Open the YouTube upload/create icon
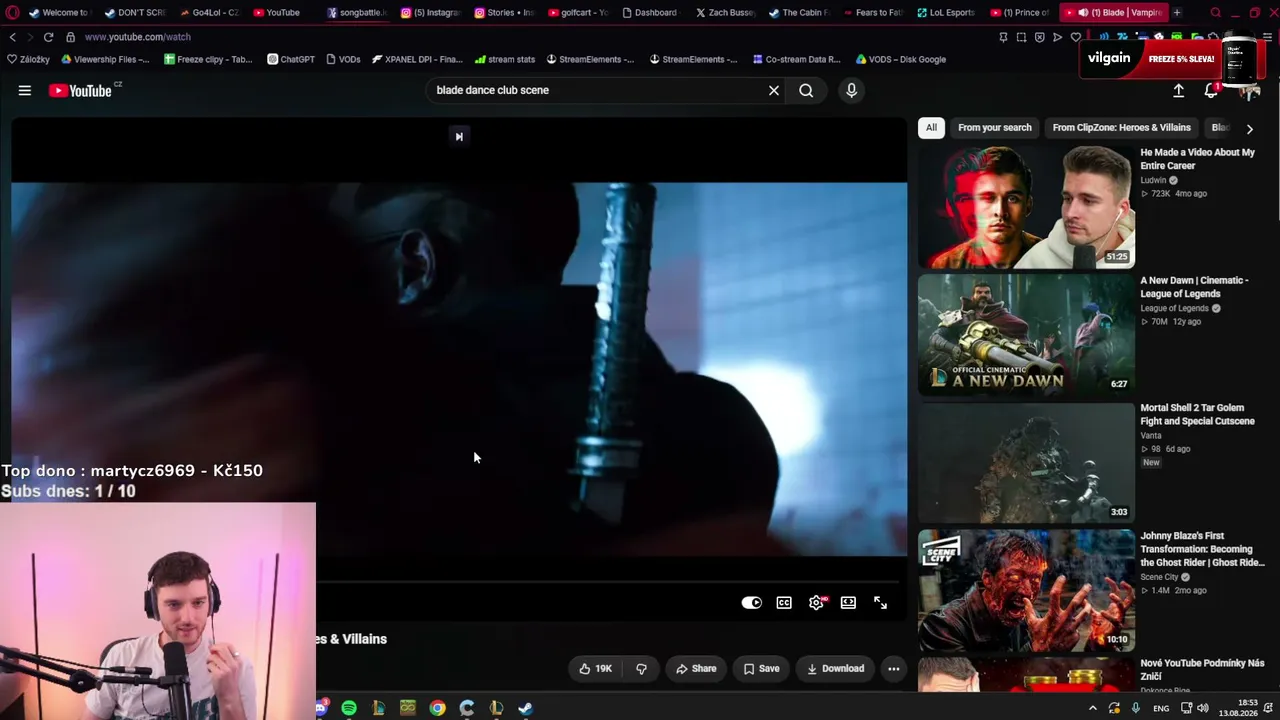Viewport: 1280px width, 720px height. [x=1178, y=90]
